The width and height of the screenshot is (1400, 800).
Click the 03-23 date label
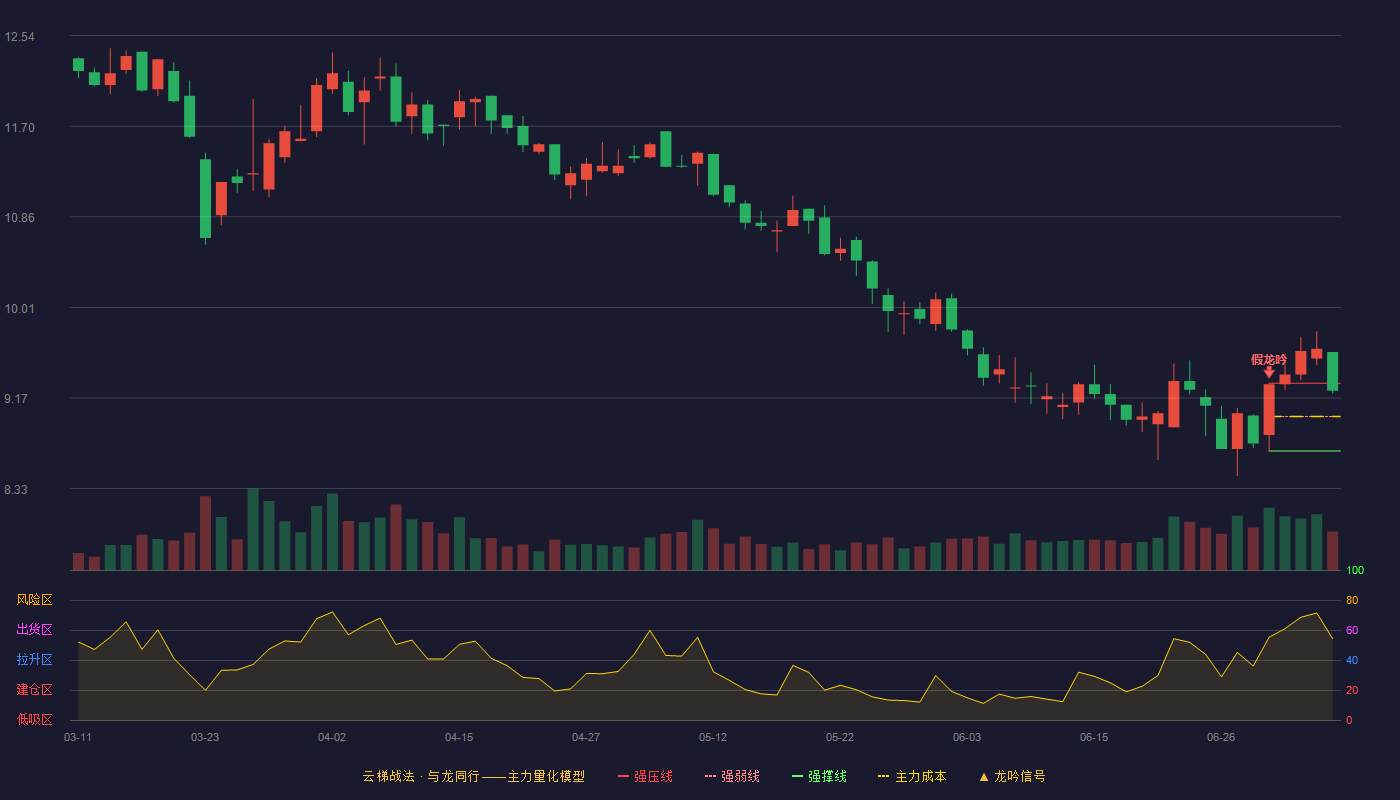click(x=205, y=737)
